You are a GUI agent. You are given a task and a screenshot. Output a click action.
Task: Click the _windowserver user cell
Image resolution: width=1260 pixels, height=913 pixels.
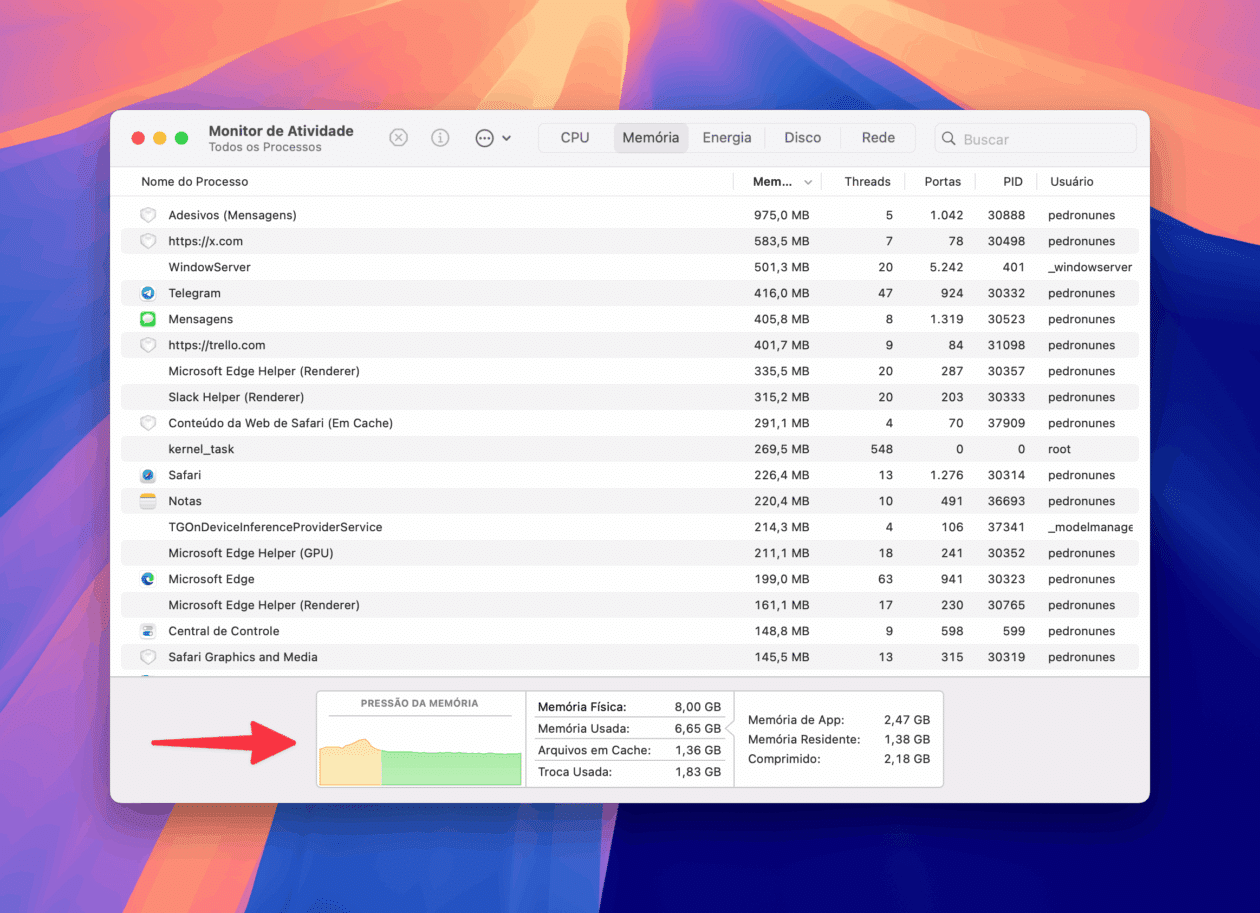point(1090,267)
